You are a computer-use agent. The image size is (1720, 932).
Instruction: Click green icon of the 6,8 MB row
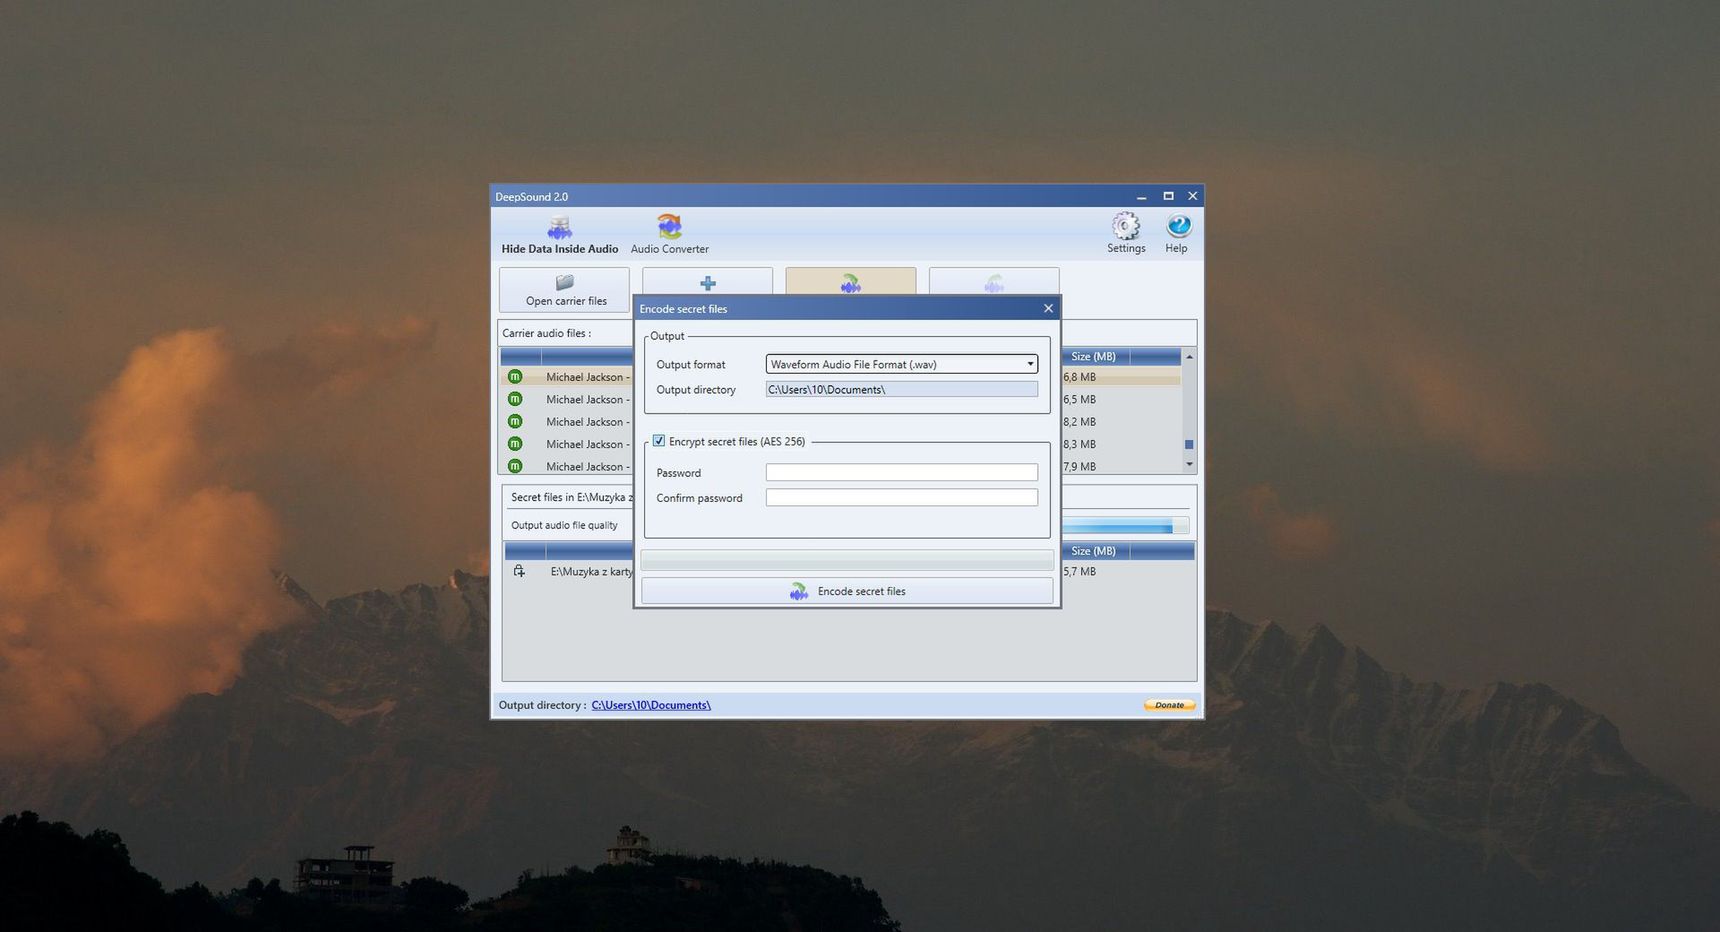click(x=515, y=377)
